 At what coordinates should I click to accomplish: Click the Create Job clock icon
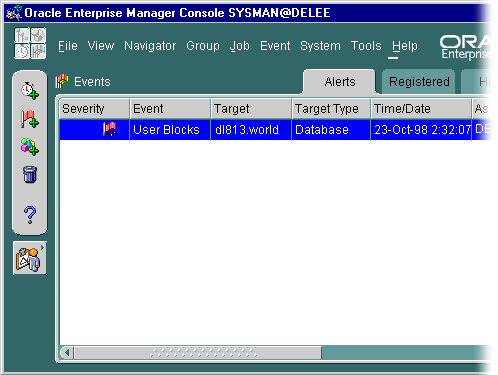(30, 90)
